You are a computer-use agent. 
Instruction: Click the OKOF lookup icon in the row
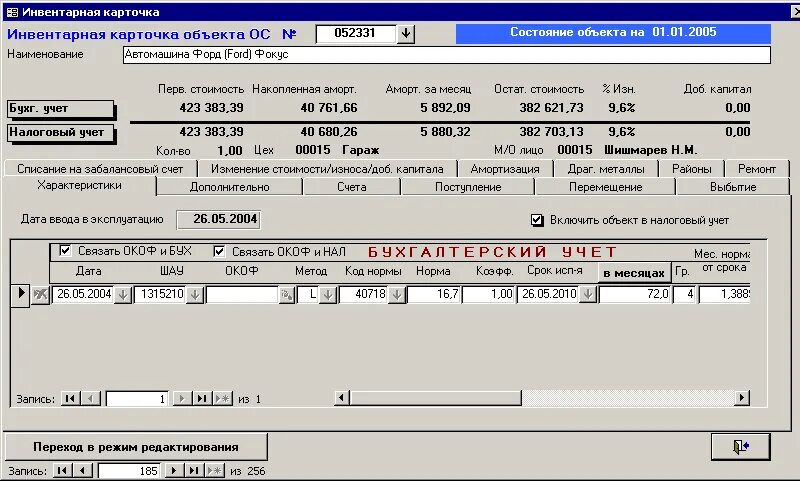pyautogui.click(x=287, y=294)
